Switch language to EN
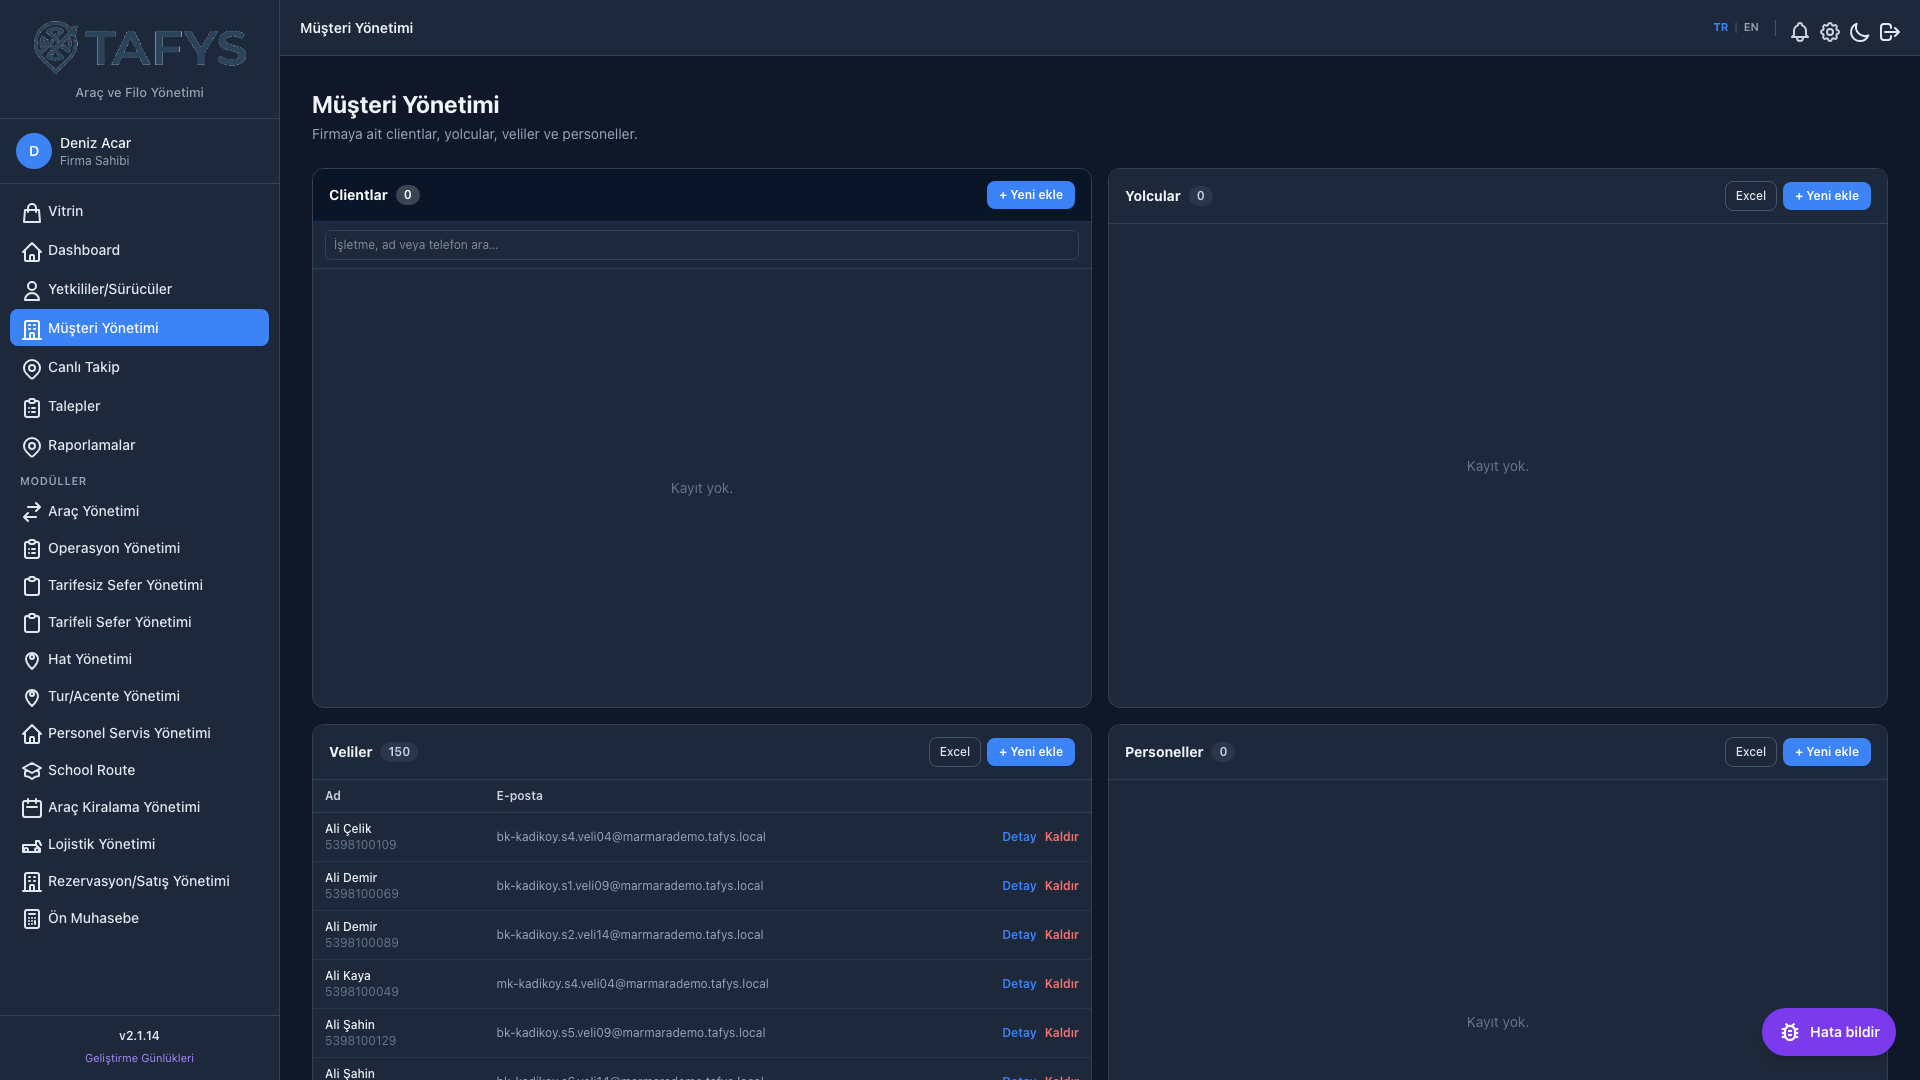 [x=1751, y=28]
